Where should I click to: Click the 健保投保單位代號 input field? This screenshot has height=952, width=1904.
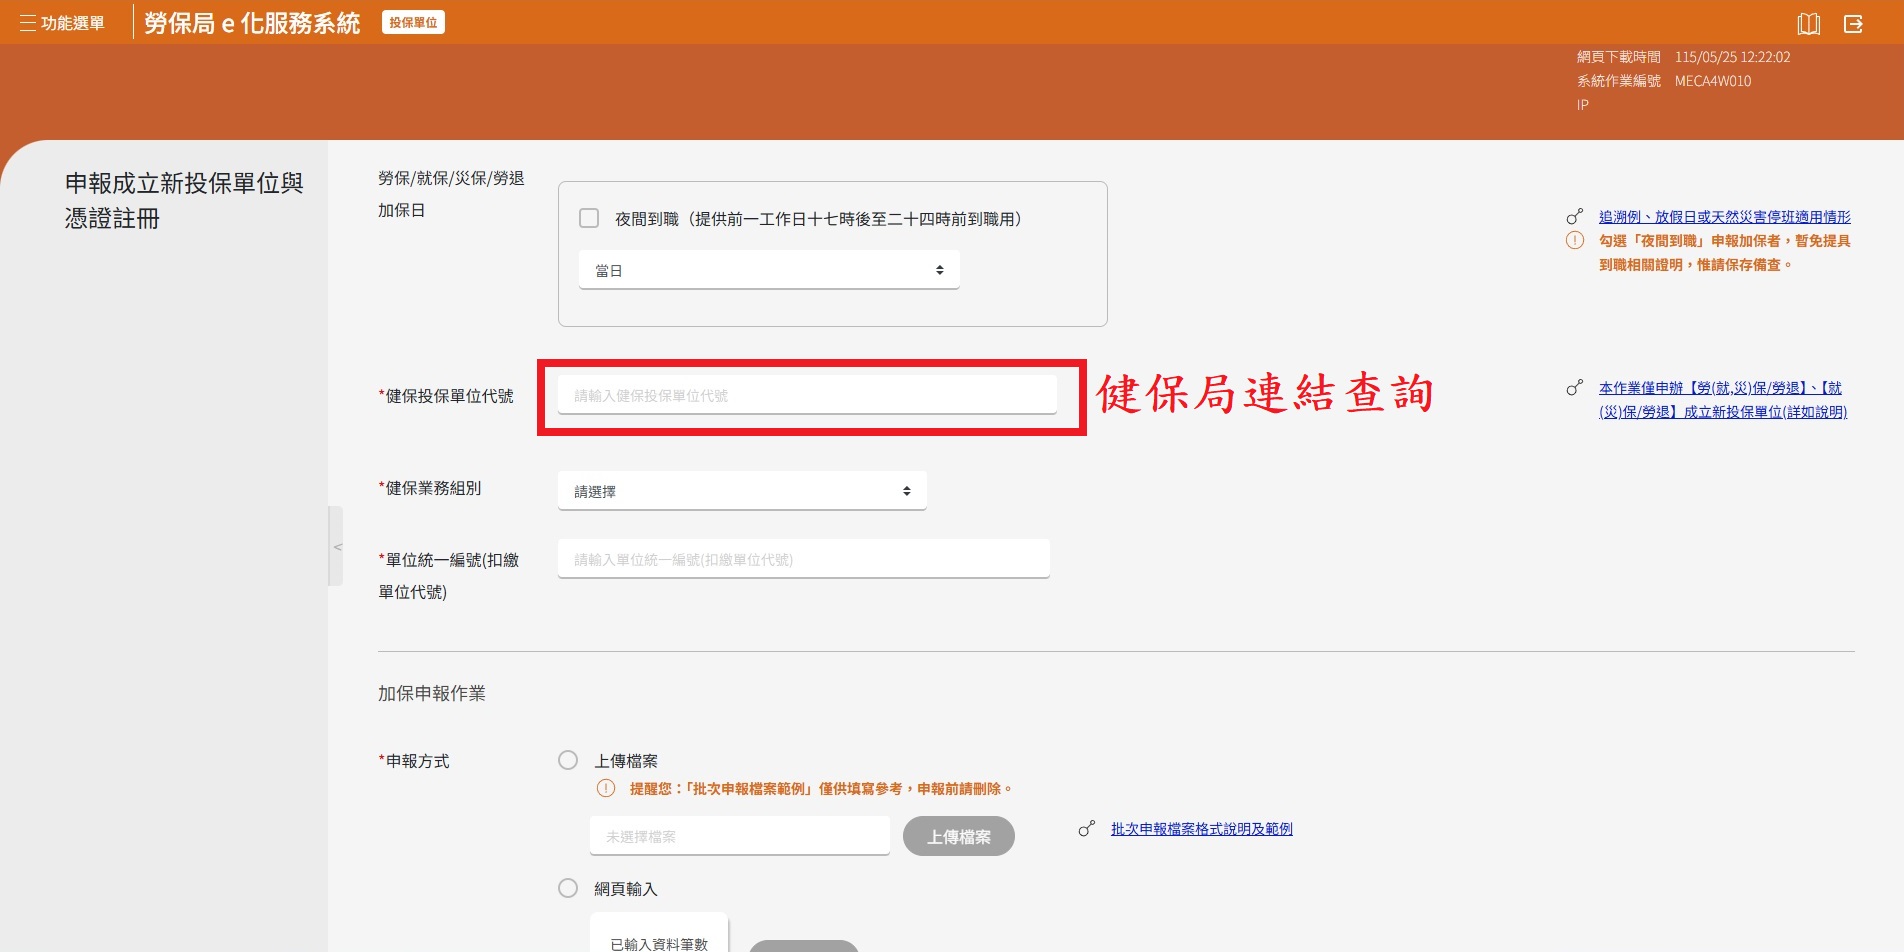tap(807, 395)
